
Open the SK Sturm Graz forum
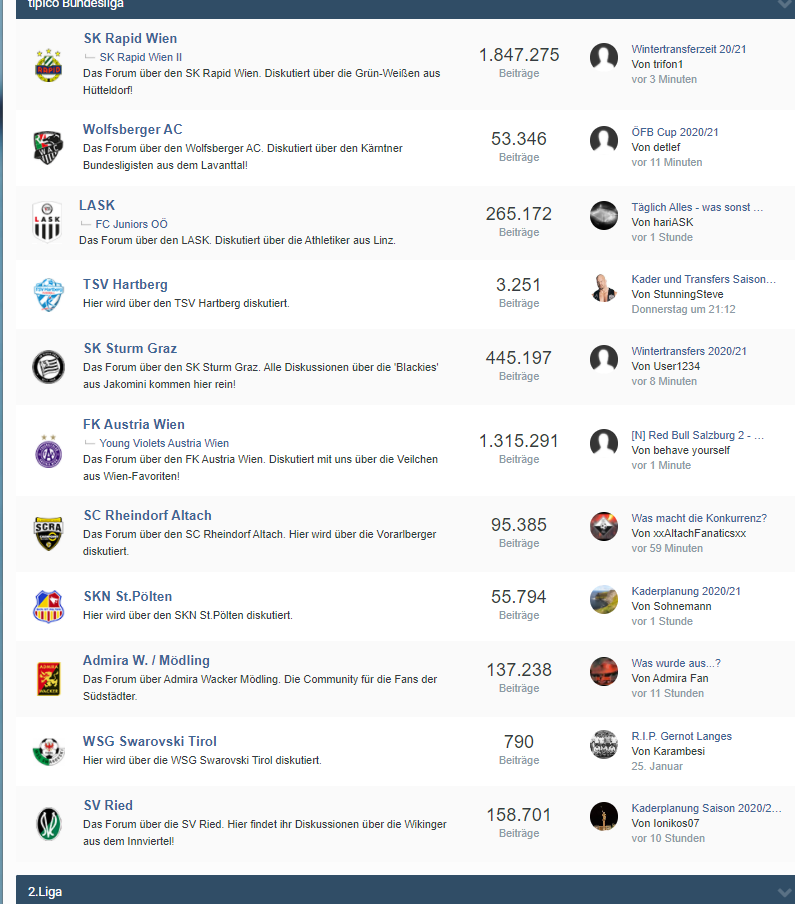(x=130, y=348)
